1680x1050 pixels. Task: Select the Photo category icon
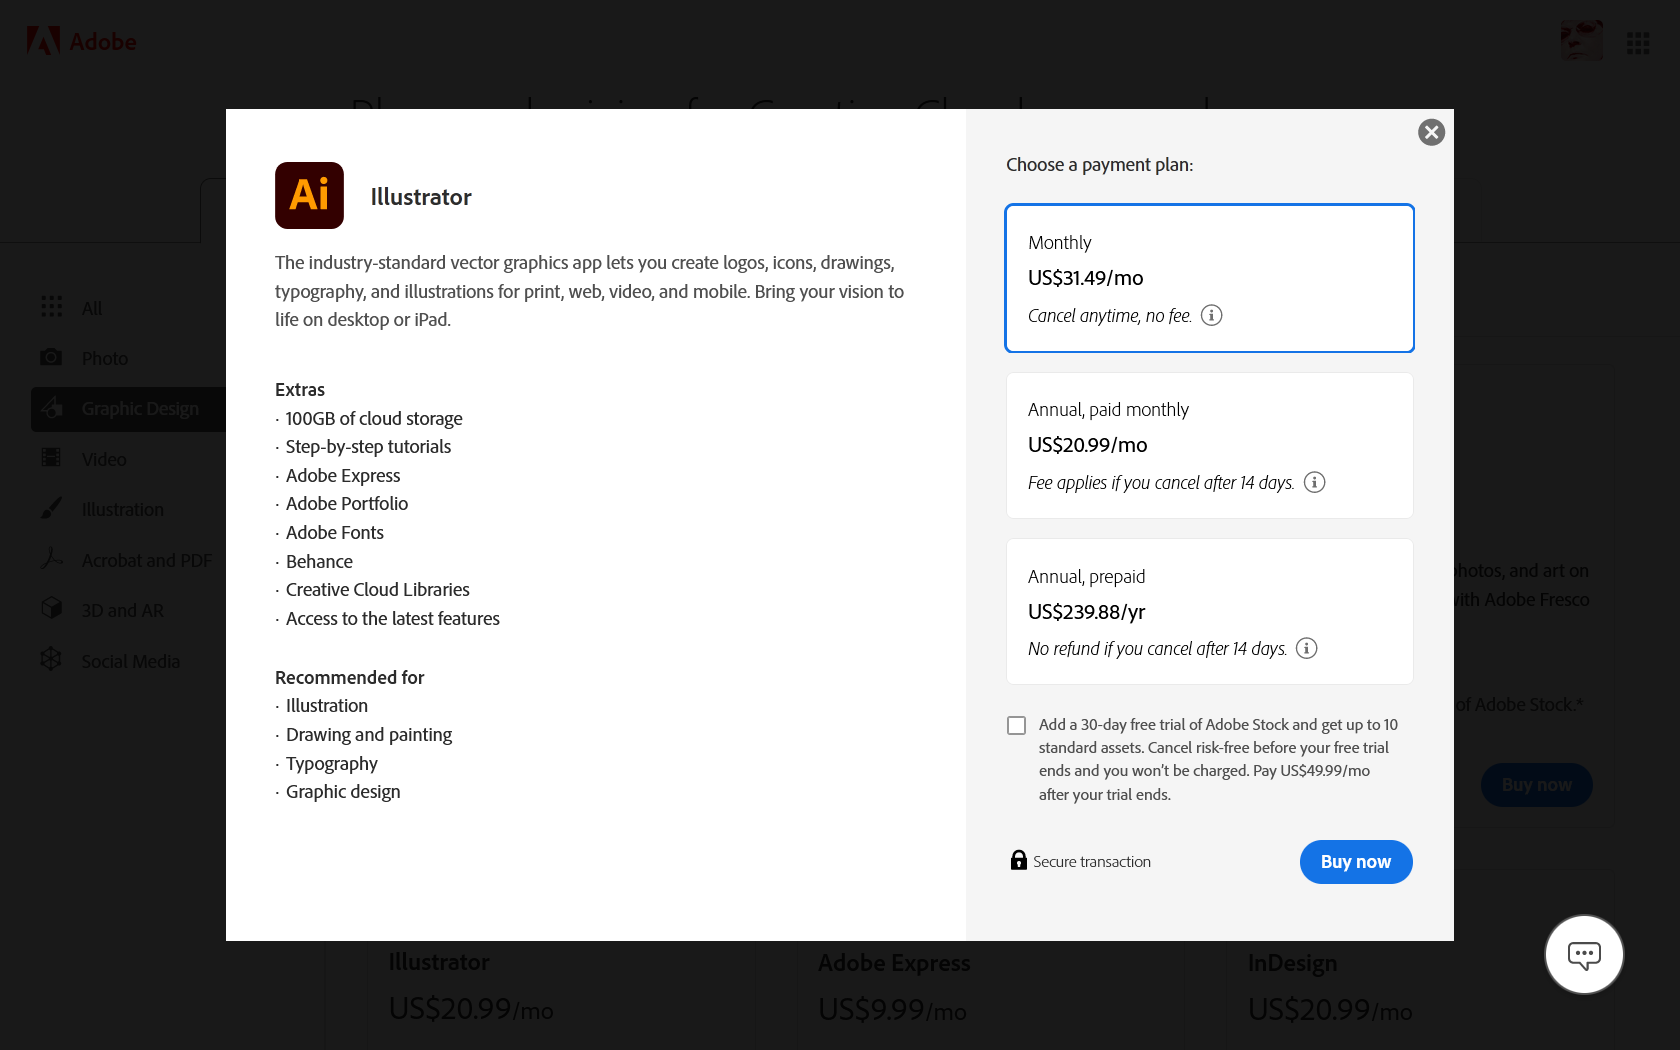[51, 357]
